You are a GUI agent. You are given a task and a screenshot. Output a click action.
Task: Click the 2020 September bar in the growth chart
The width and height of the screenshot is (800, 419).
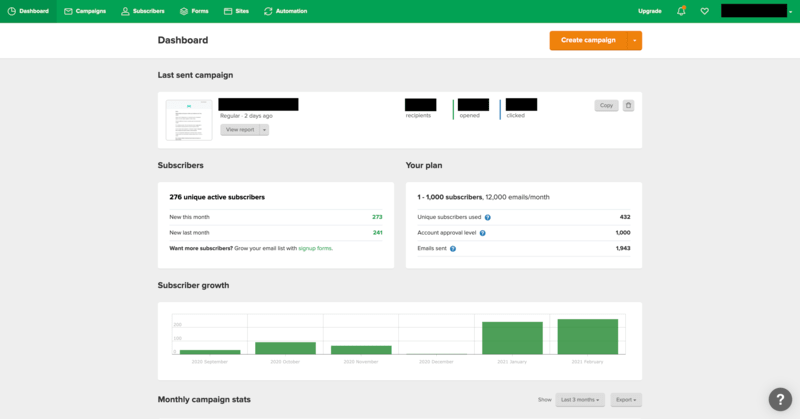tap(210, 352)
